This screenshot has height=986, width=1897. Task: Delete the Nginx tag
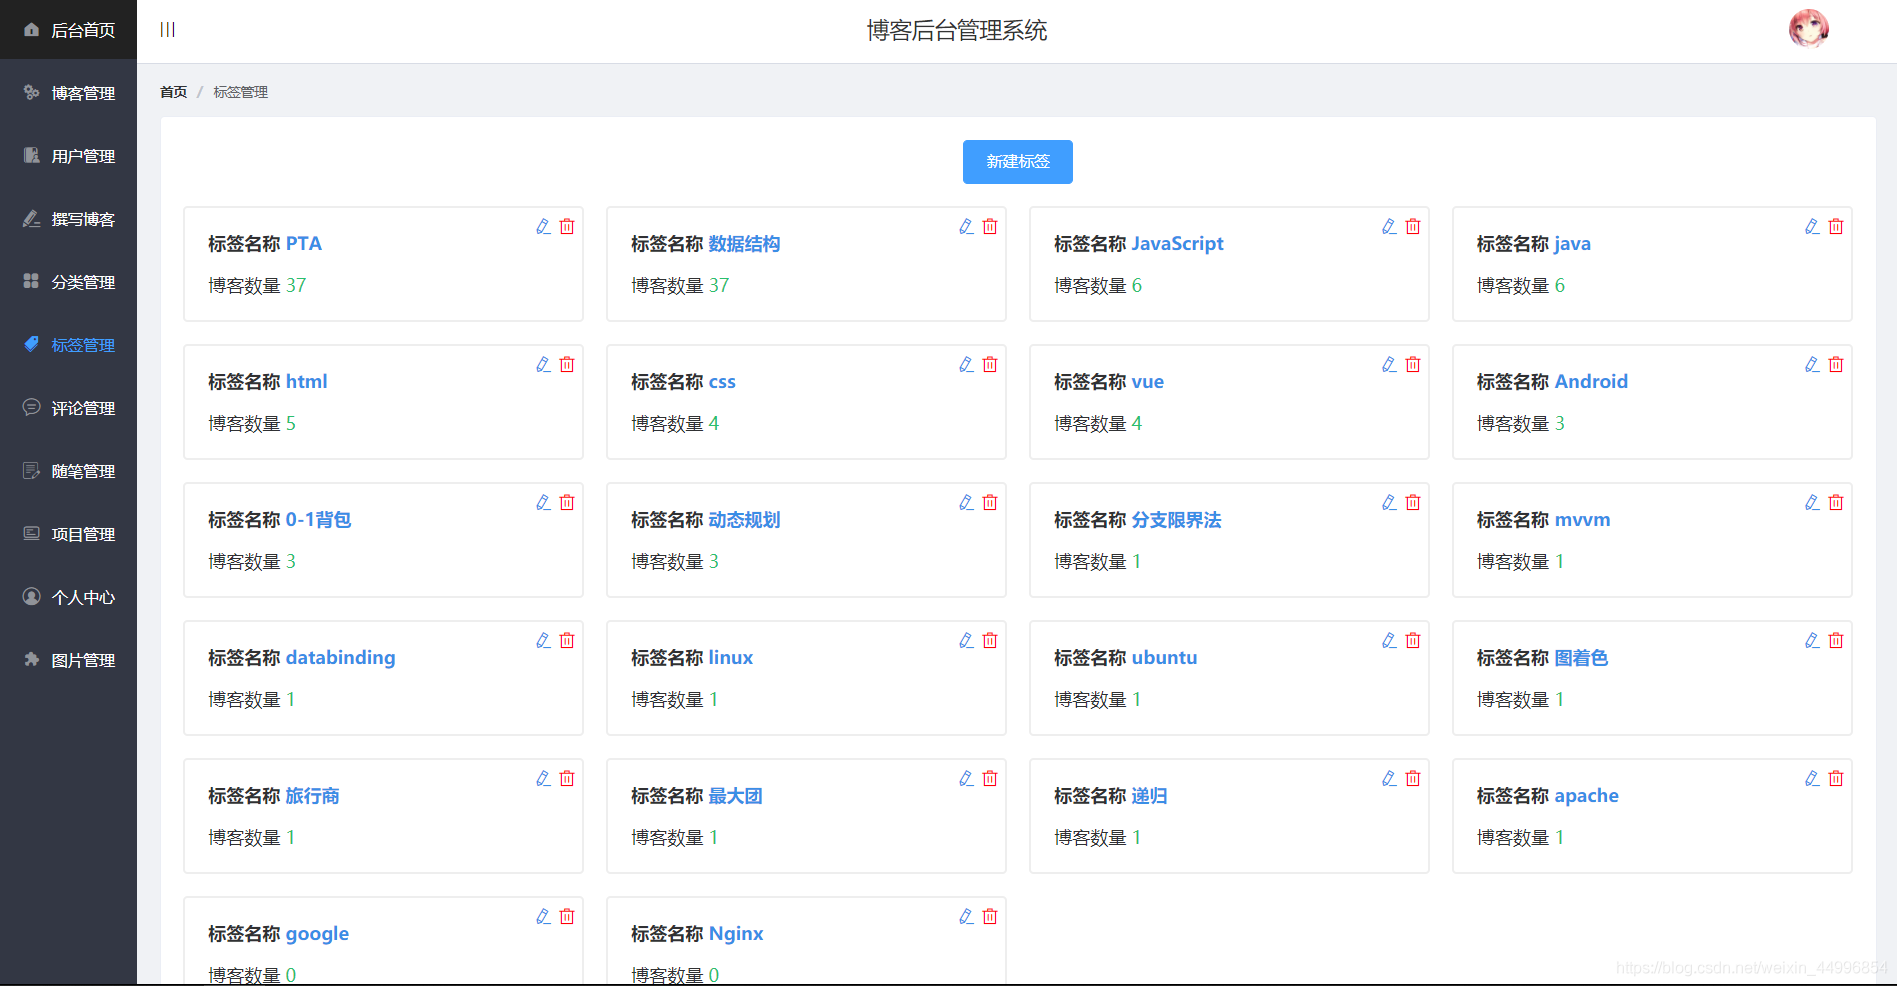click(x=990, y=916)
